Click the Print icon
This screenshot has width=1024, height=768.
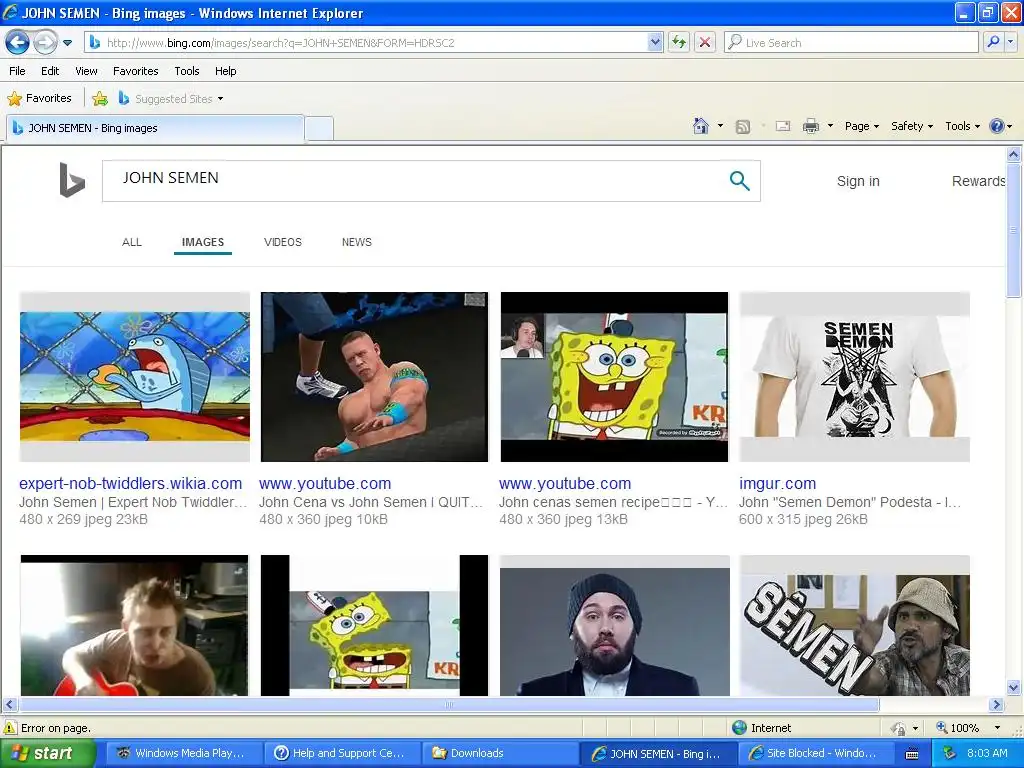point(810,126)
